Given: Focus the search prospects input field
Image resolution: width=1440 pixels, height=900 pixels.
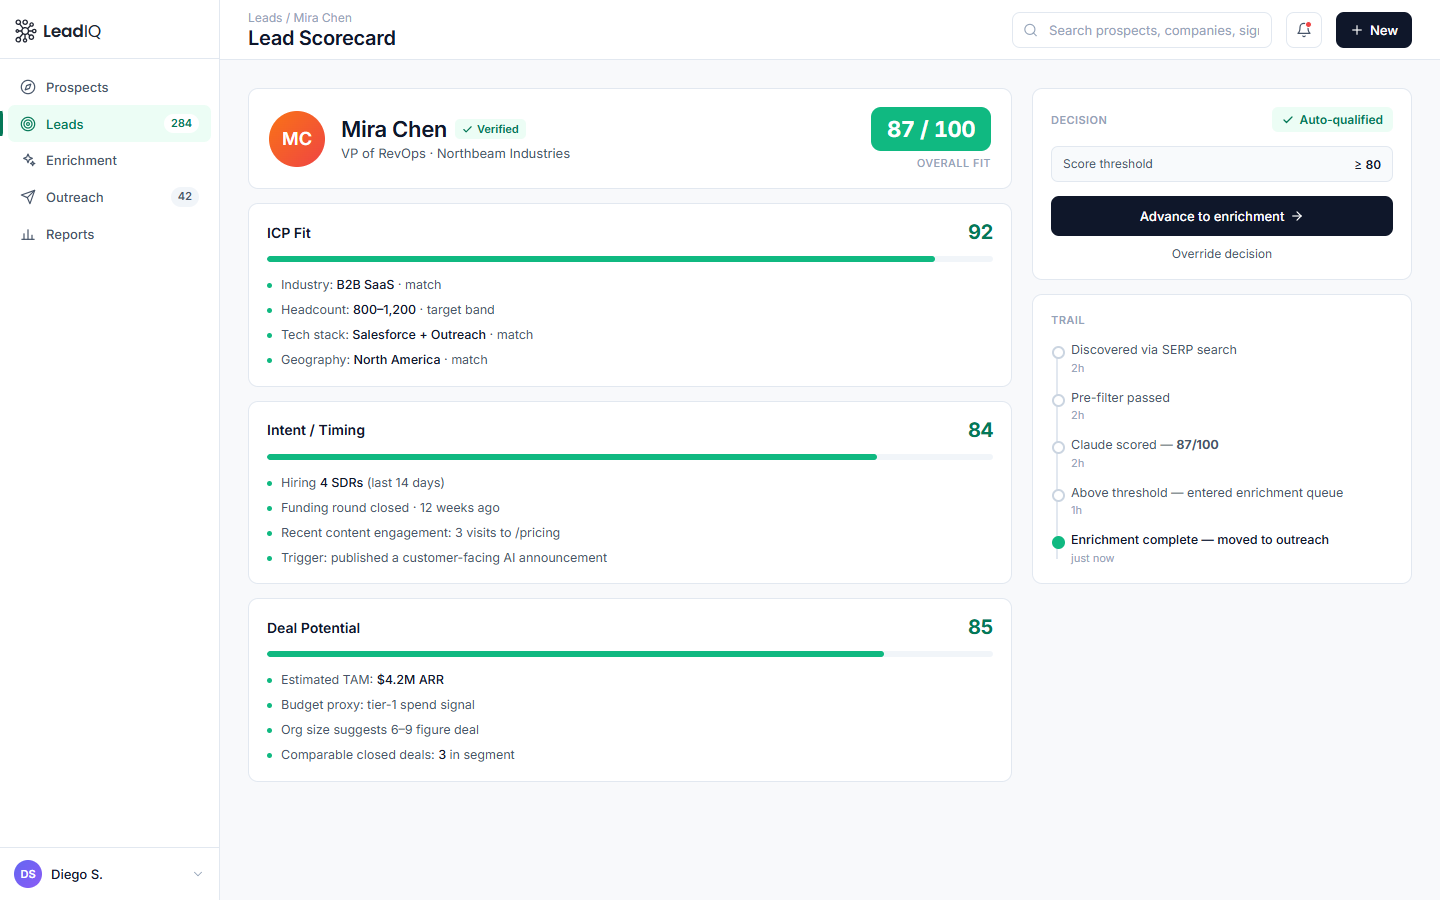Looking at the screenshot, I should [1142, 30].
